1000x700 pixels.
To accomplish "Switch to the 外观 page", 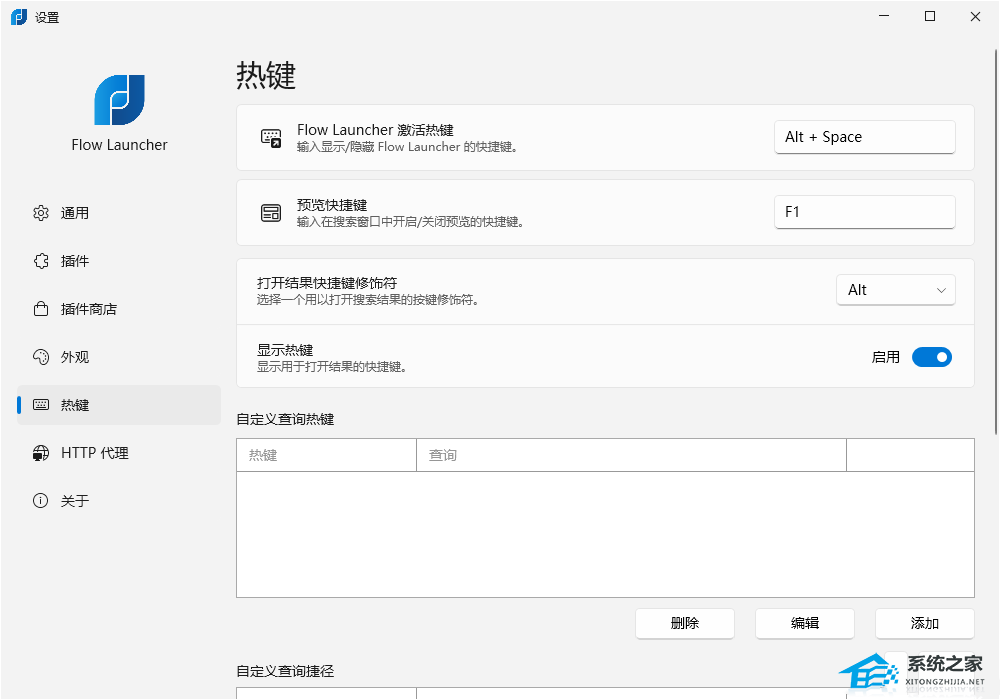I will pyautogui.click(x=119, y=357).
